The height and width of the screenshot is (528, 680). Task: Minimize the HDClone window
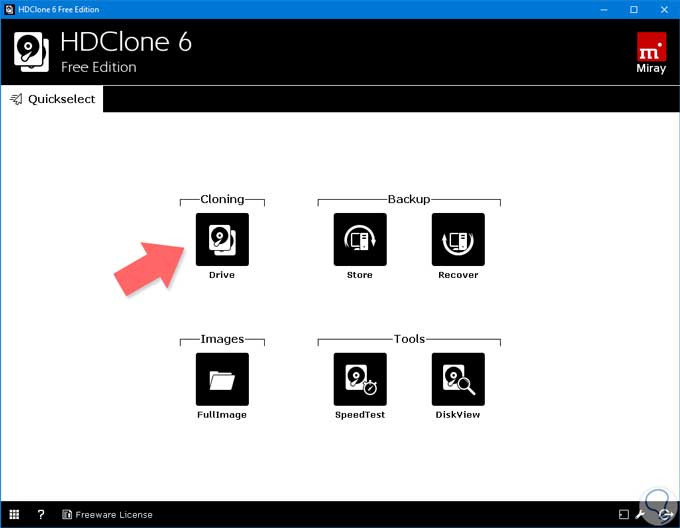click(x=604, y=10)
